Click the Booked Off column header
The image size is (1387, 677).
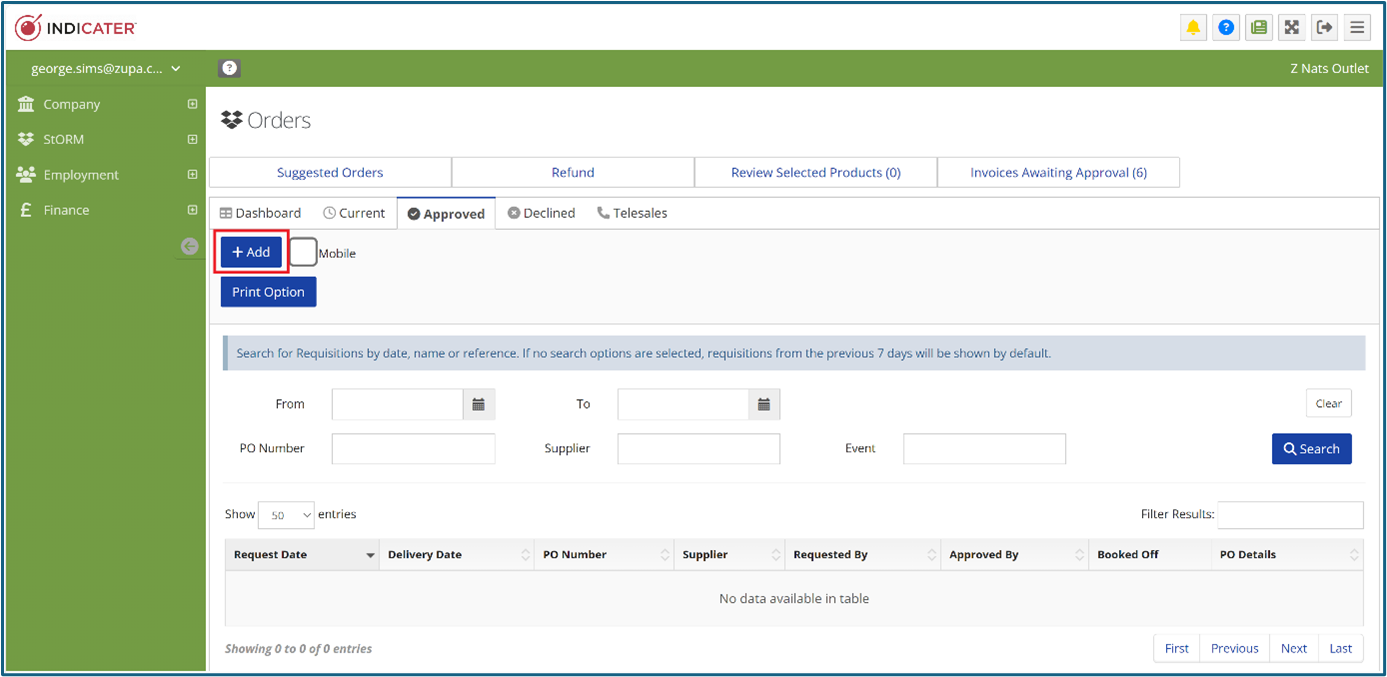tap(1150, 554)
